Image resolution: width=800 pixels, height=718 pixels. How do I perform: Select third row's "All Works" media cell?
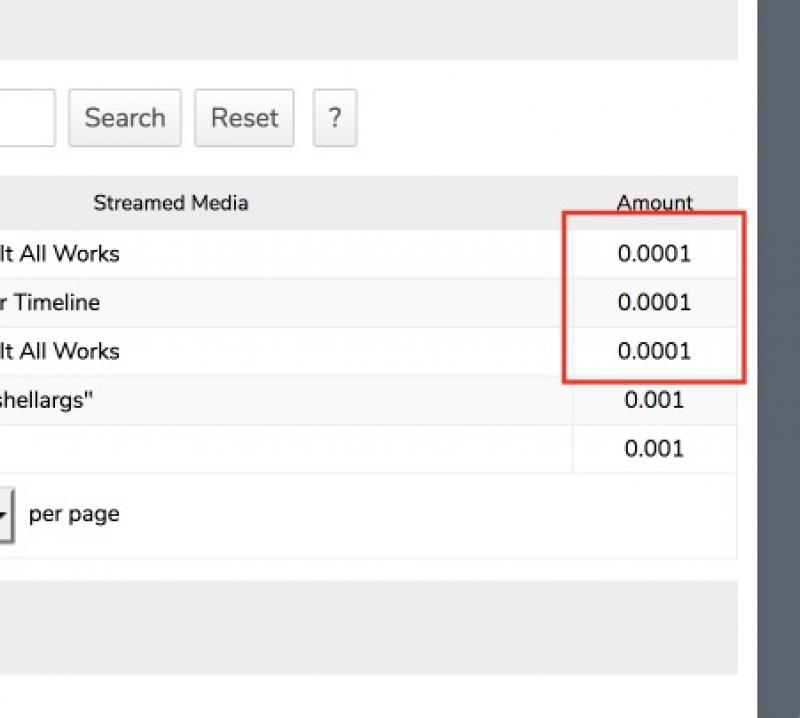point(60,352)
